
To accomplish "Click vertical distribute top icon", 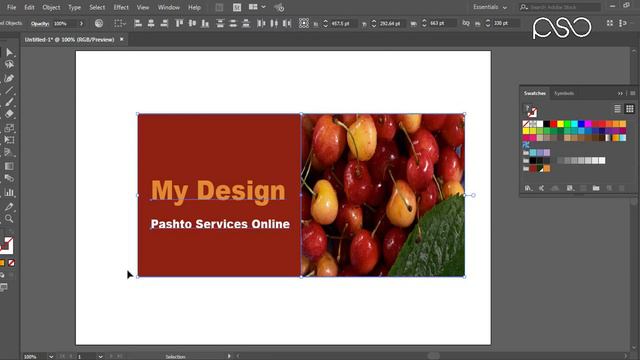I will pyautogui.click(x=220, y=23).
